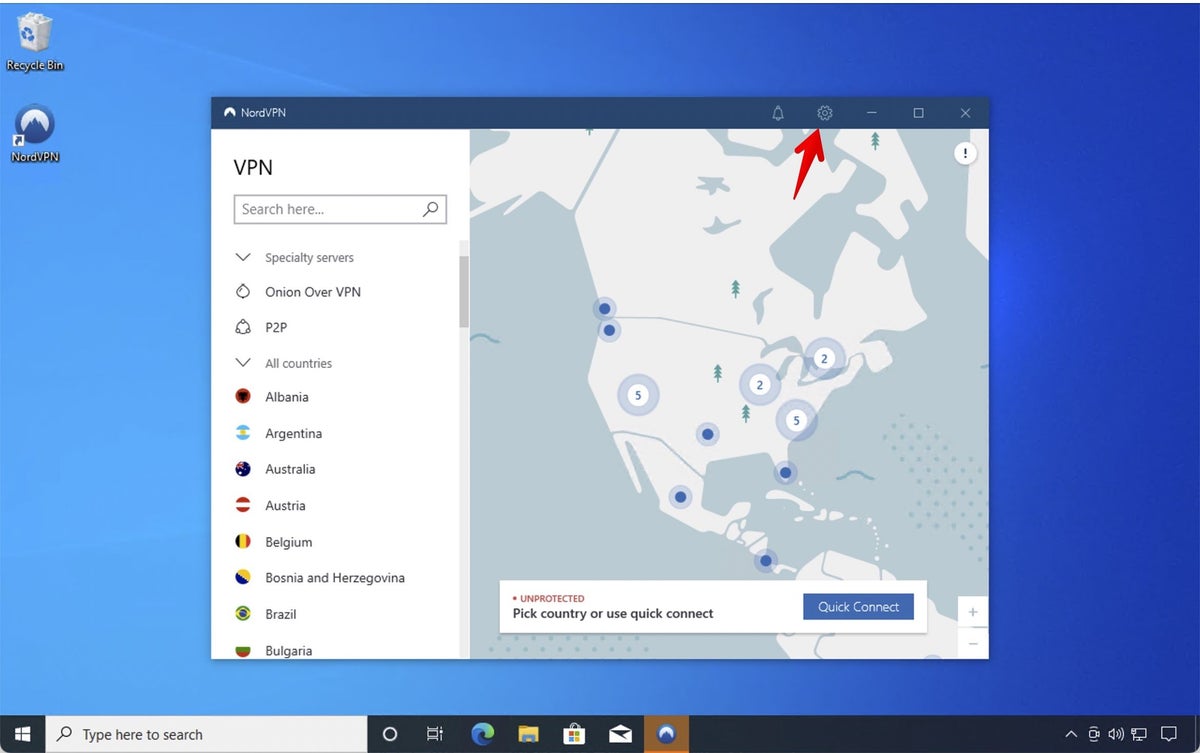Screen dimensions: 1200x753
Task: Click the Quick Connect button
Action: point(858,606)
